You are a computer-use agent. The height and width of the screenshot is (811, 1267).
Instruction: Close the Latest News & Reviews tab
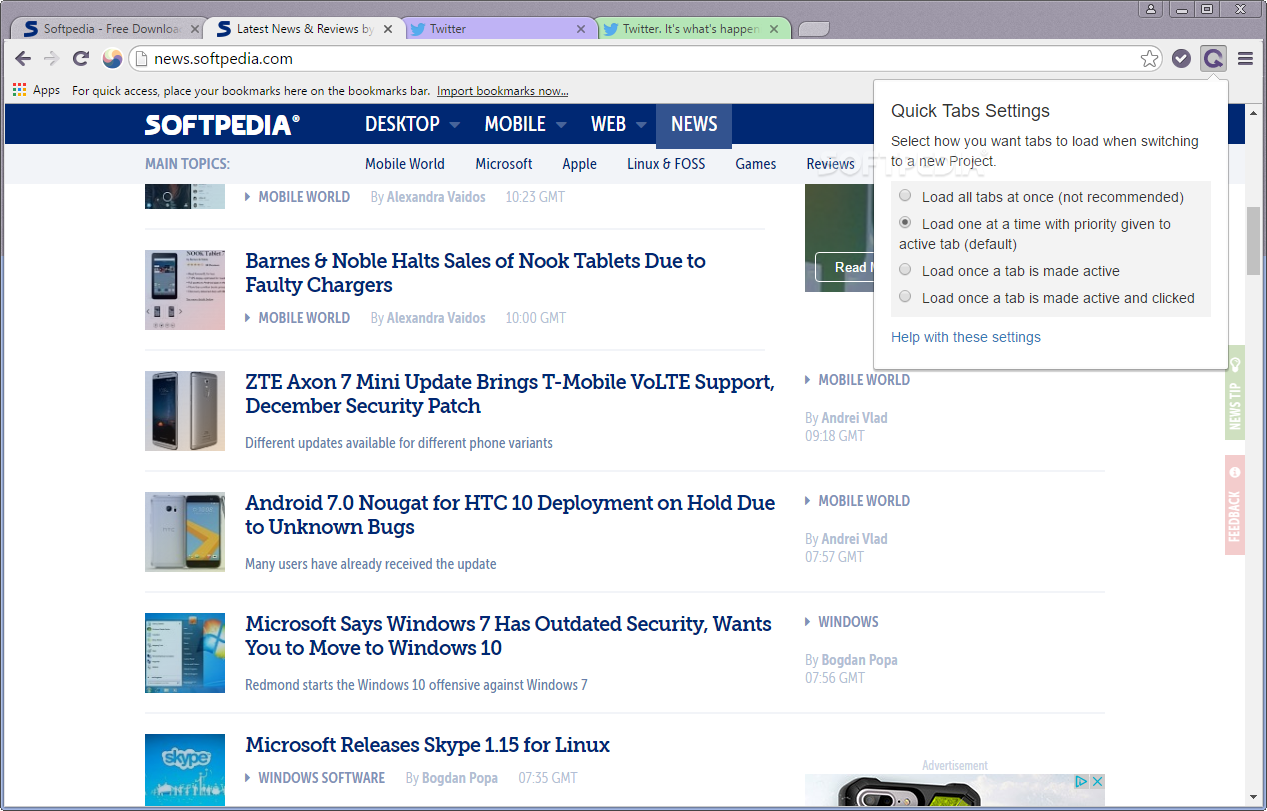pyautogui.click(x=387, y=29)
